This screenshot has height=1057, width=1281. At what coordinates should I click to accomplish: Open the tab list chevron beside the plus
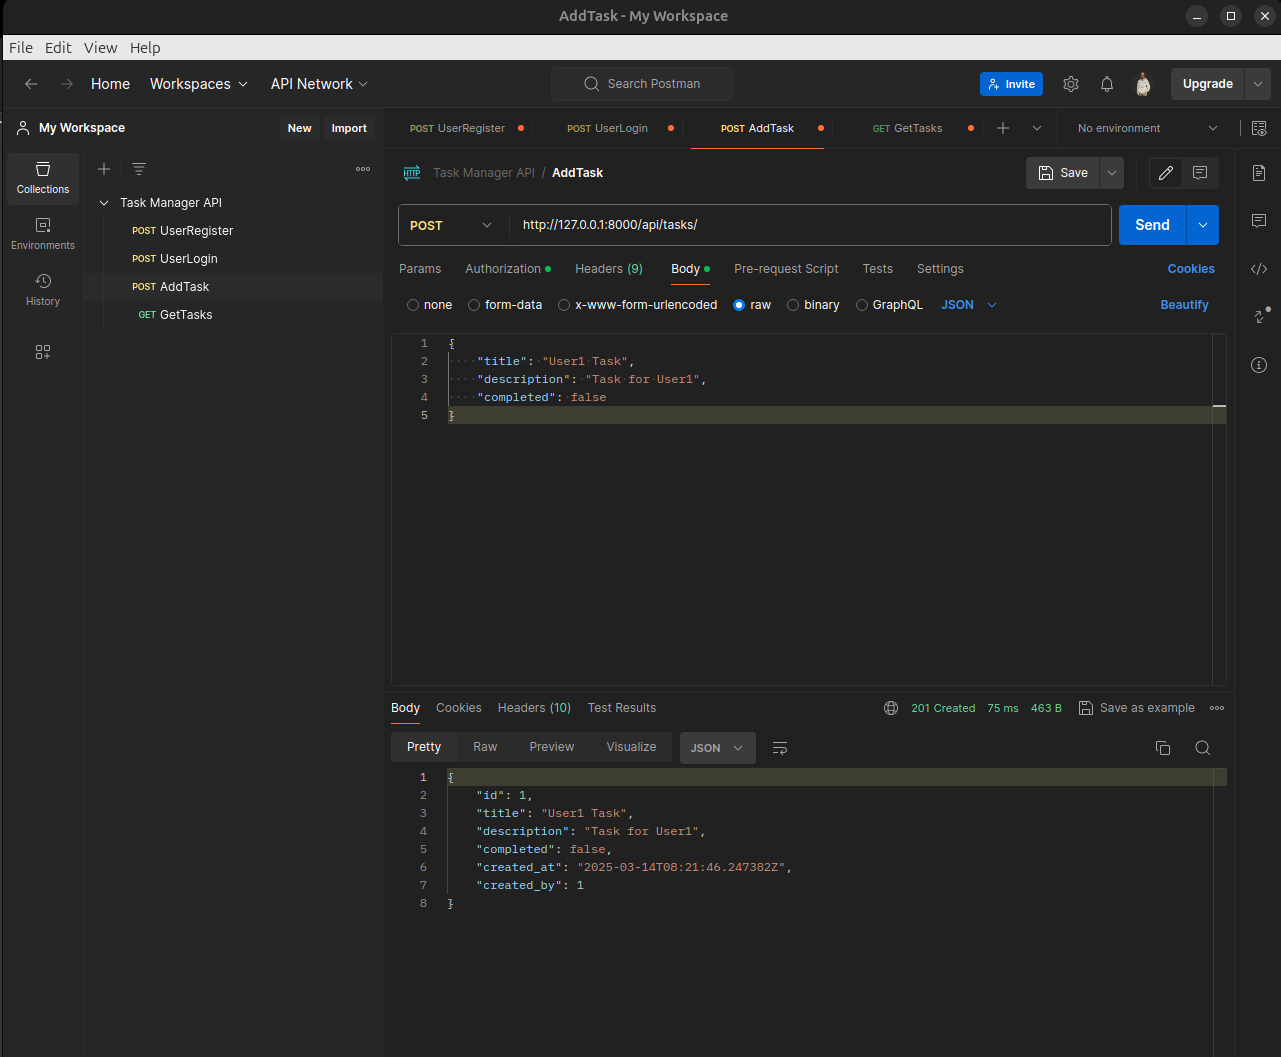click(1037, 128)
